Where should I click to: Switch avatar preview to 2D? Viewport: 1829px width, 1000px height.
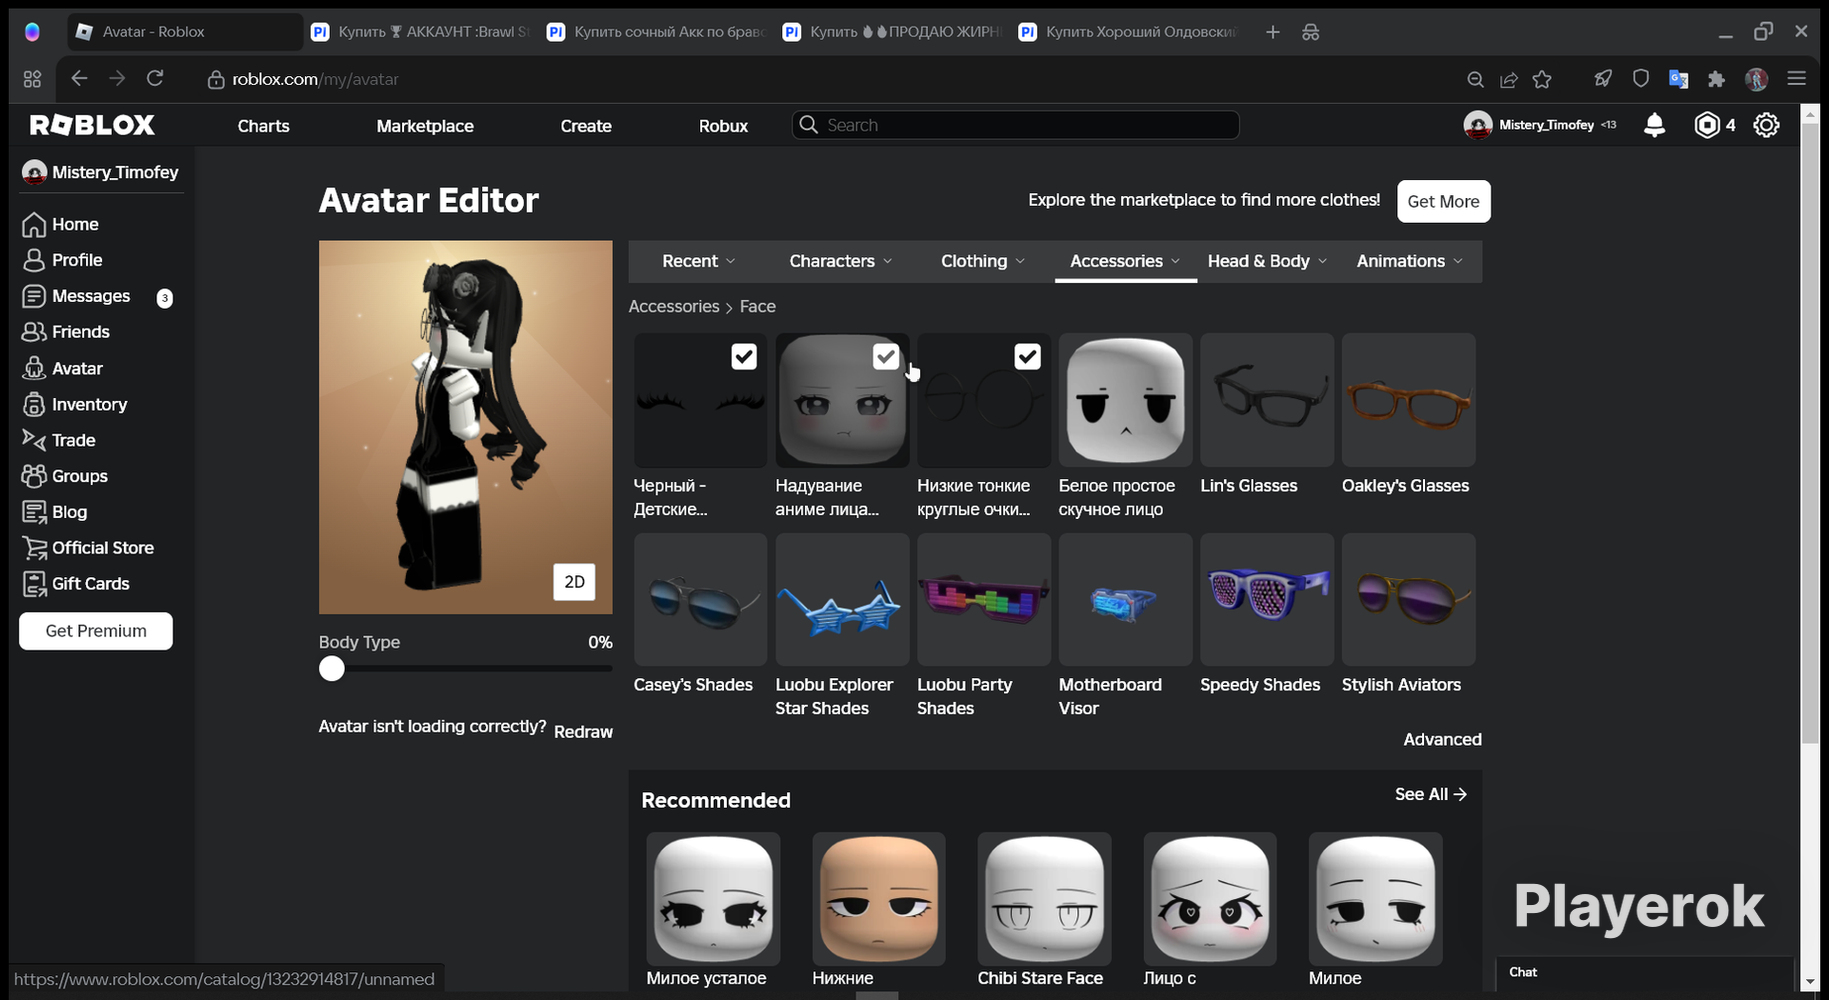574,582
